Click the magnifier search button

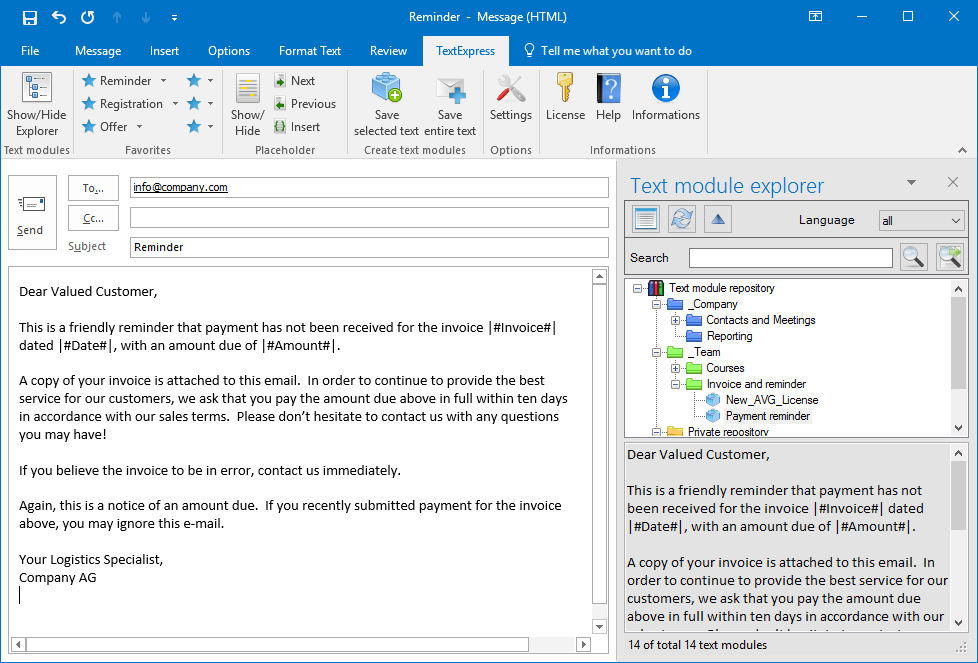[x=913, y=257]
